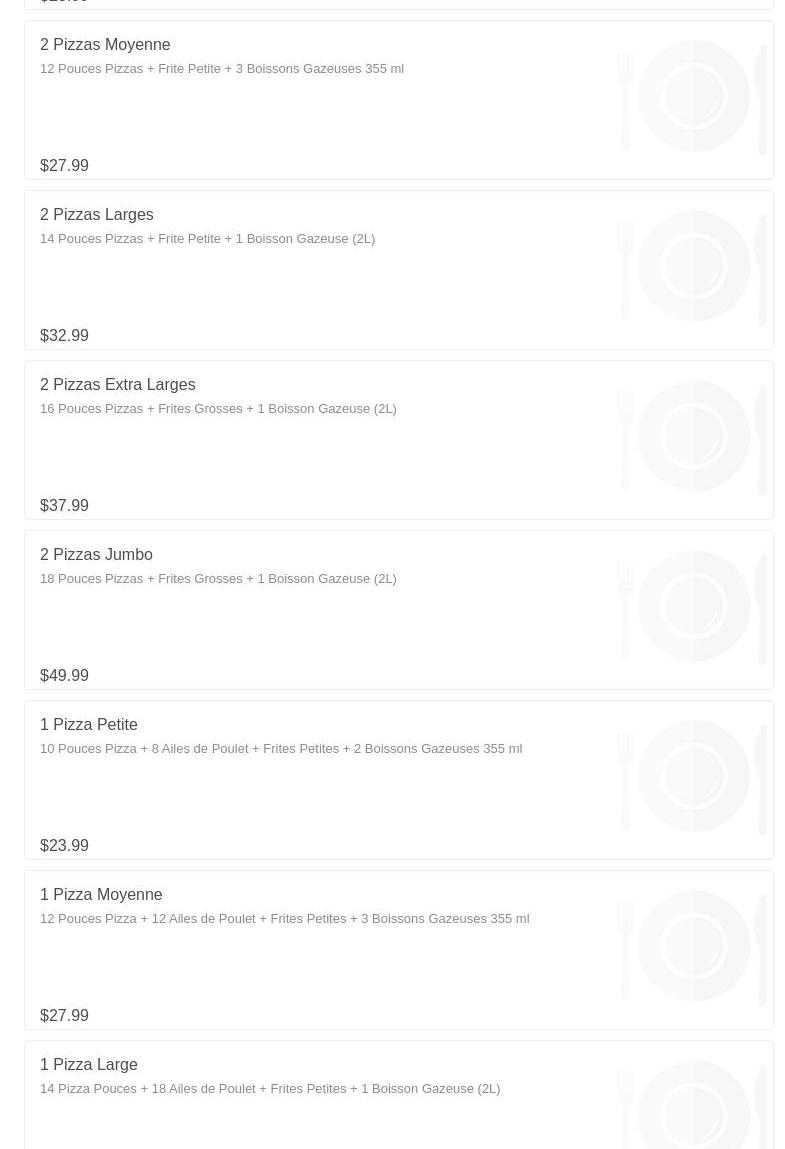Viewport: 785px width, 1149px height.
Task: Click the plate icon beside 2 Pizzas Jumbo
Action: pos(693,607)
